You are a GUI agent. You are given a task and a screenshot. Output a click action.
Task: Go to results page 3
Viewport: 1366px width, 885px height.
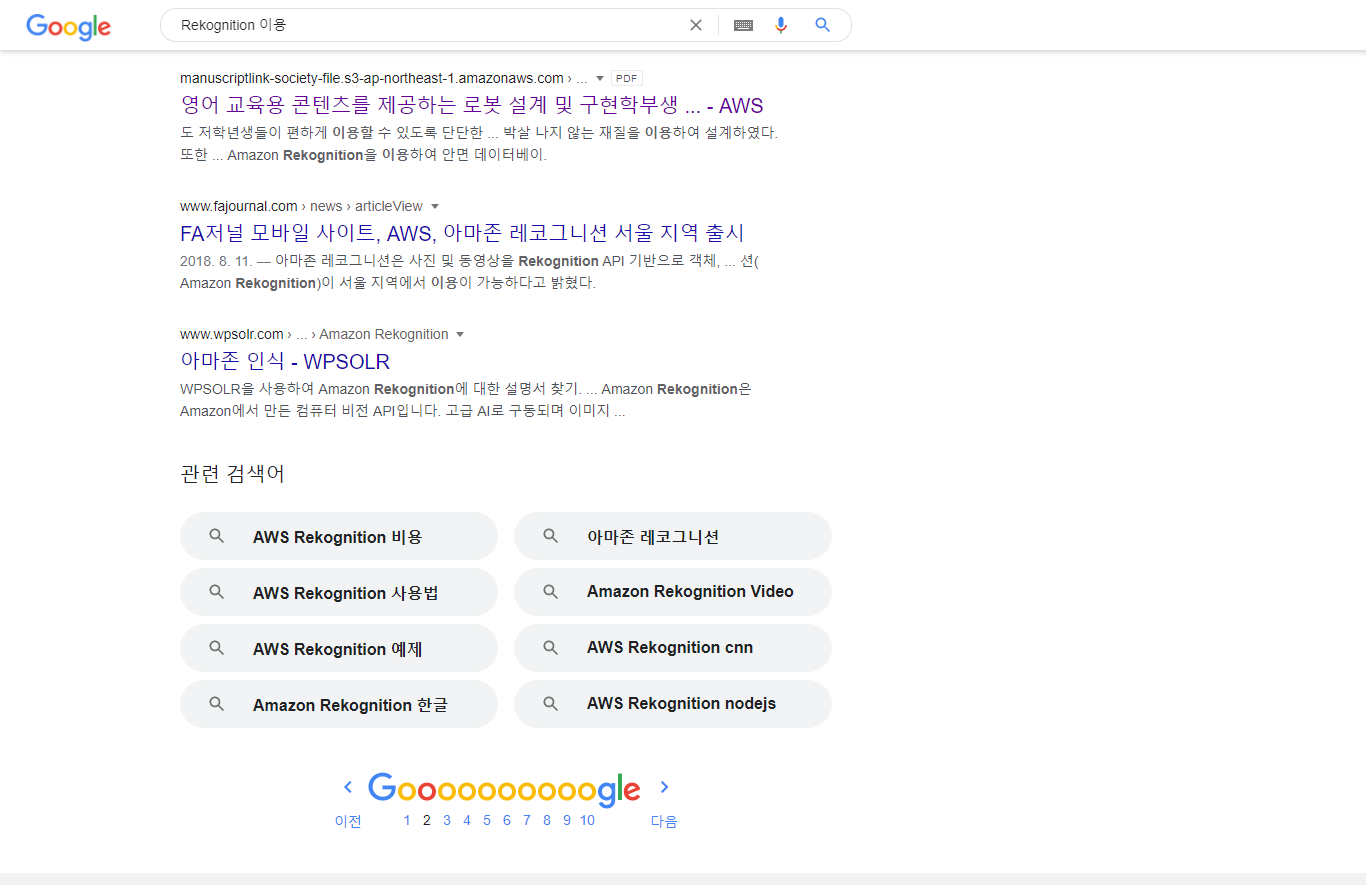pyautogui.click(x=447, y=820)
